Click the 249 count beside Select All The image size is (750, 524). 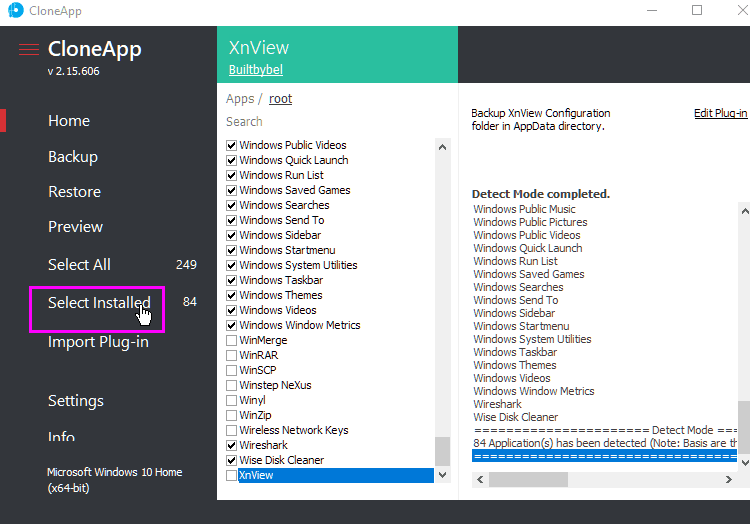(186, 264)
